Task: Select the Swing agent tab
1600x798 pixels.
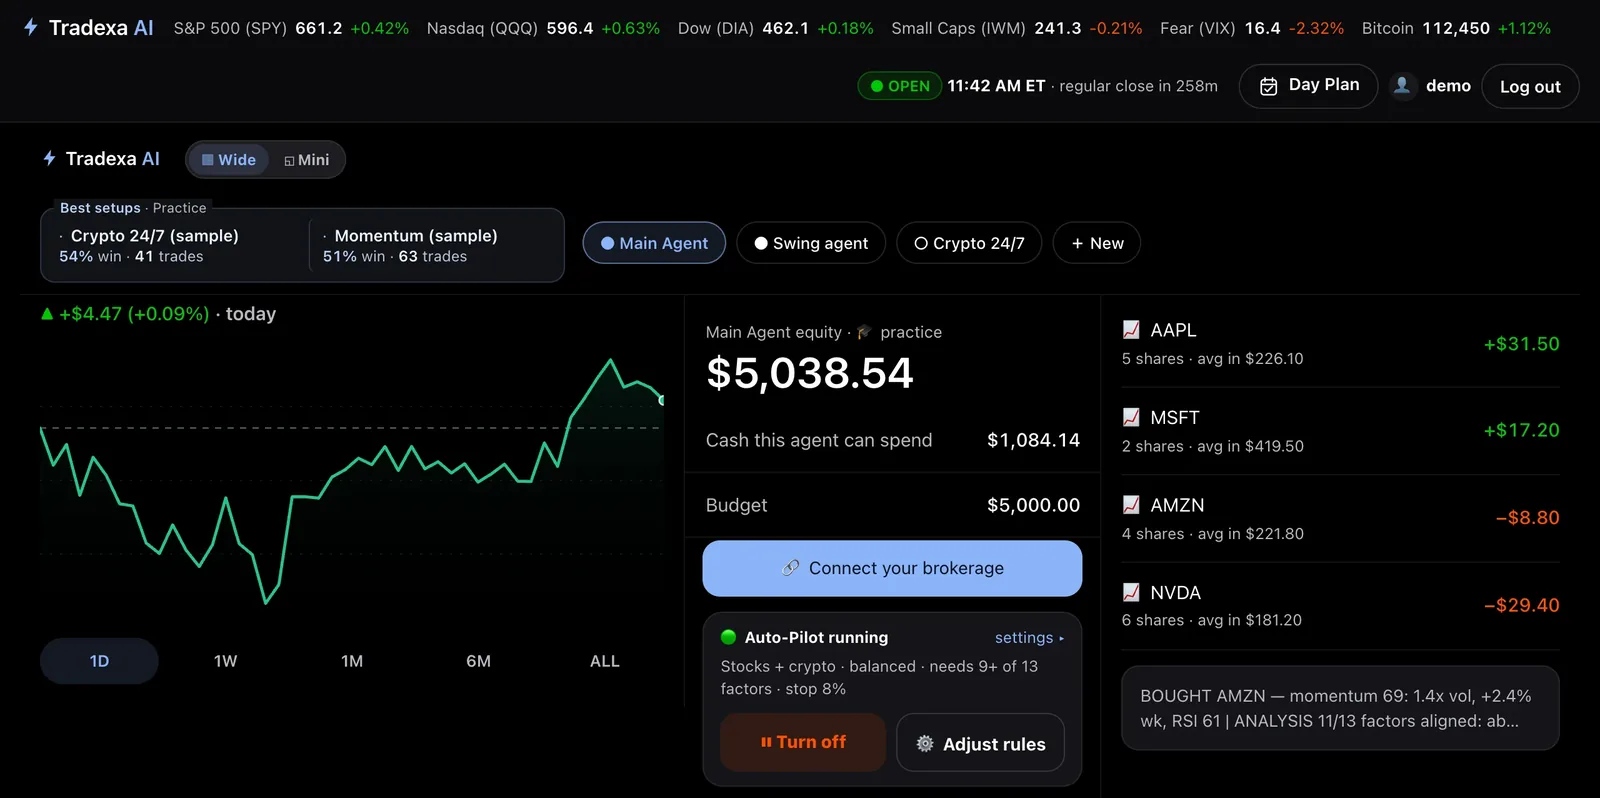Action: [x=811, y=243]
